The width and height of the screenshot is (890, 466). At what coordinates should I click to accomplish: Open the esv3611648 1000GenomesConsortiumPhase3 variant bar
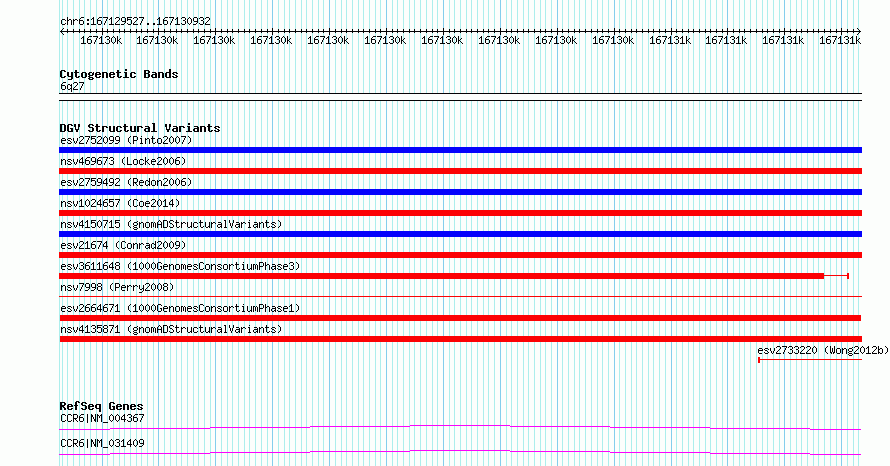click(x=454, y=276)
